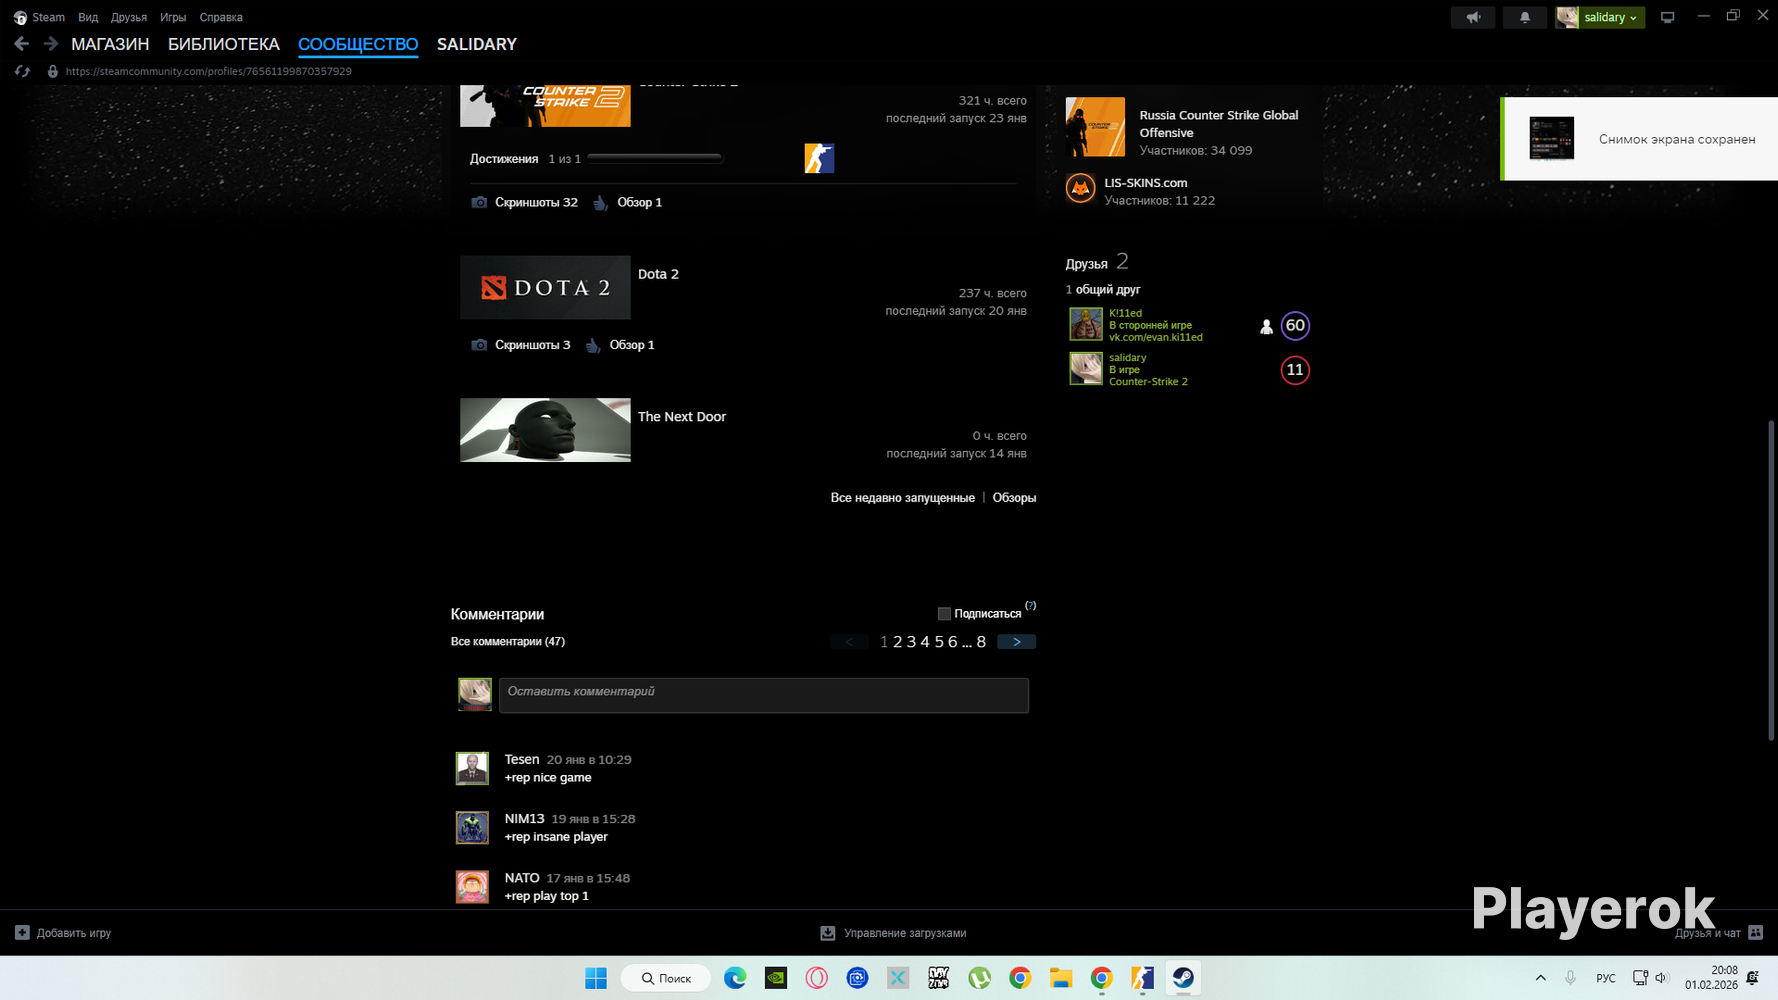Click the page vertical scrollbar
This screenshot has height=1000, width=1778.
pos(1770,580)
